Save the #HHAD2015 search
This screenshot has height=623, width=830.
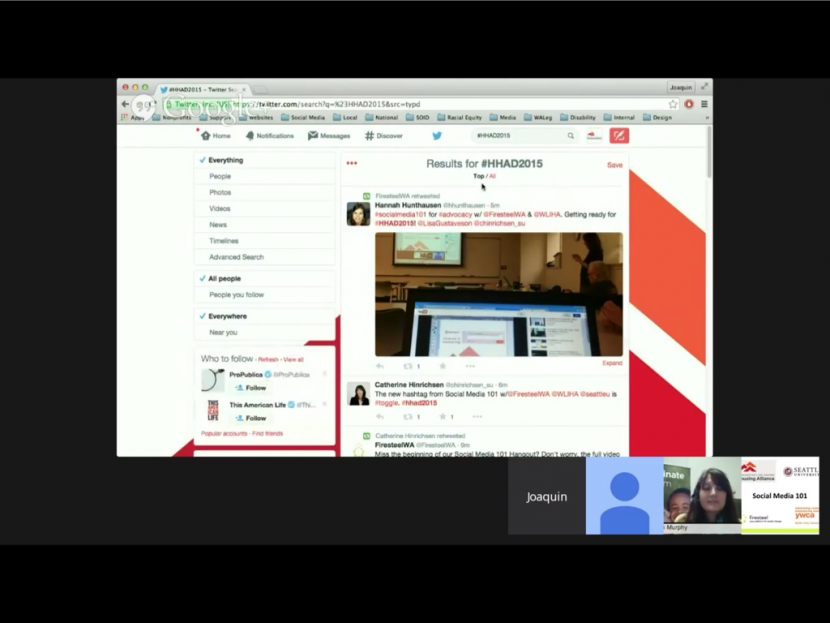click(615, 165)
